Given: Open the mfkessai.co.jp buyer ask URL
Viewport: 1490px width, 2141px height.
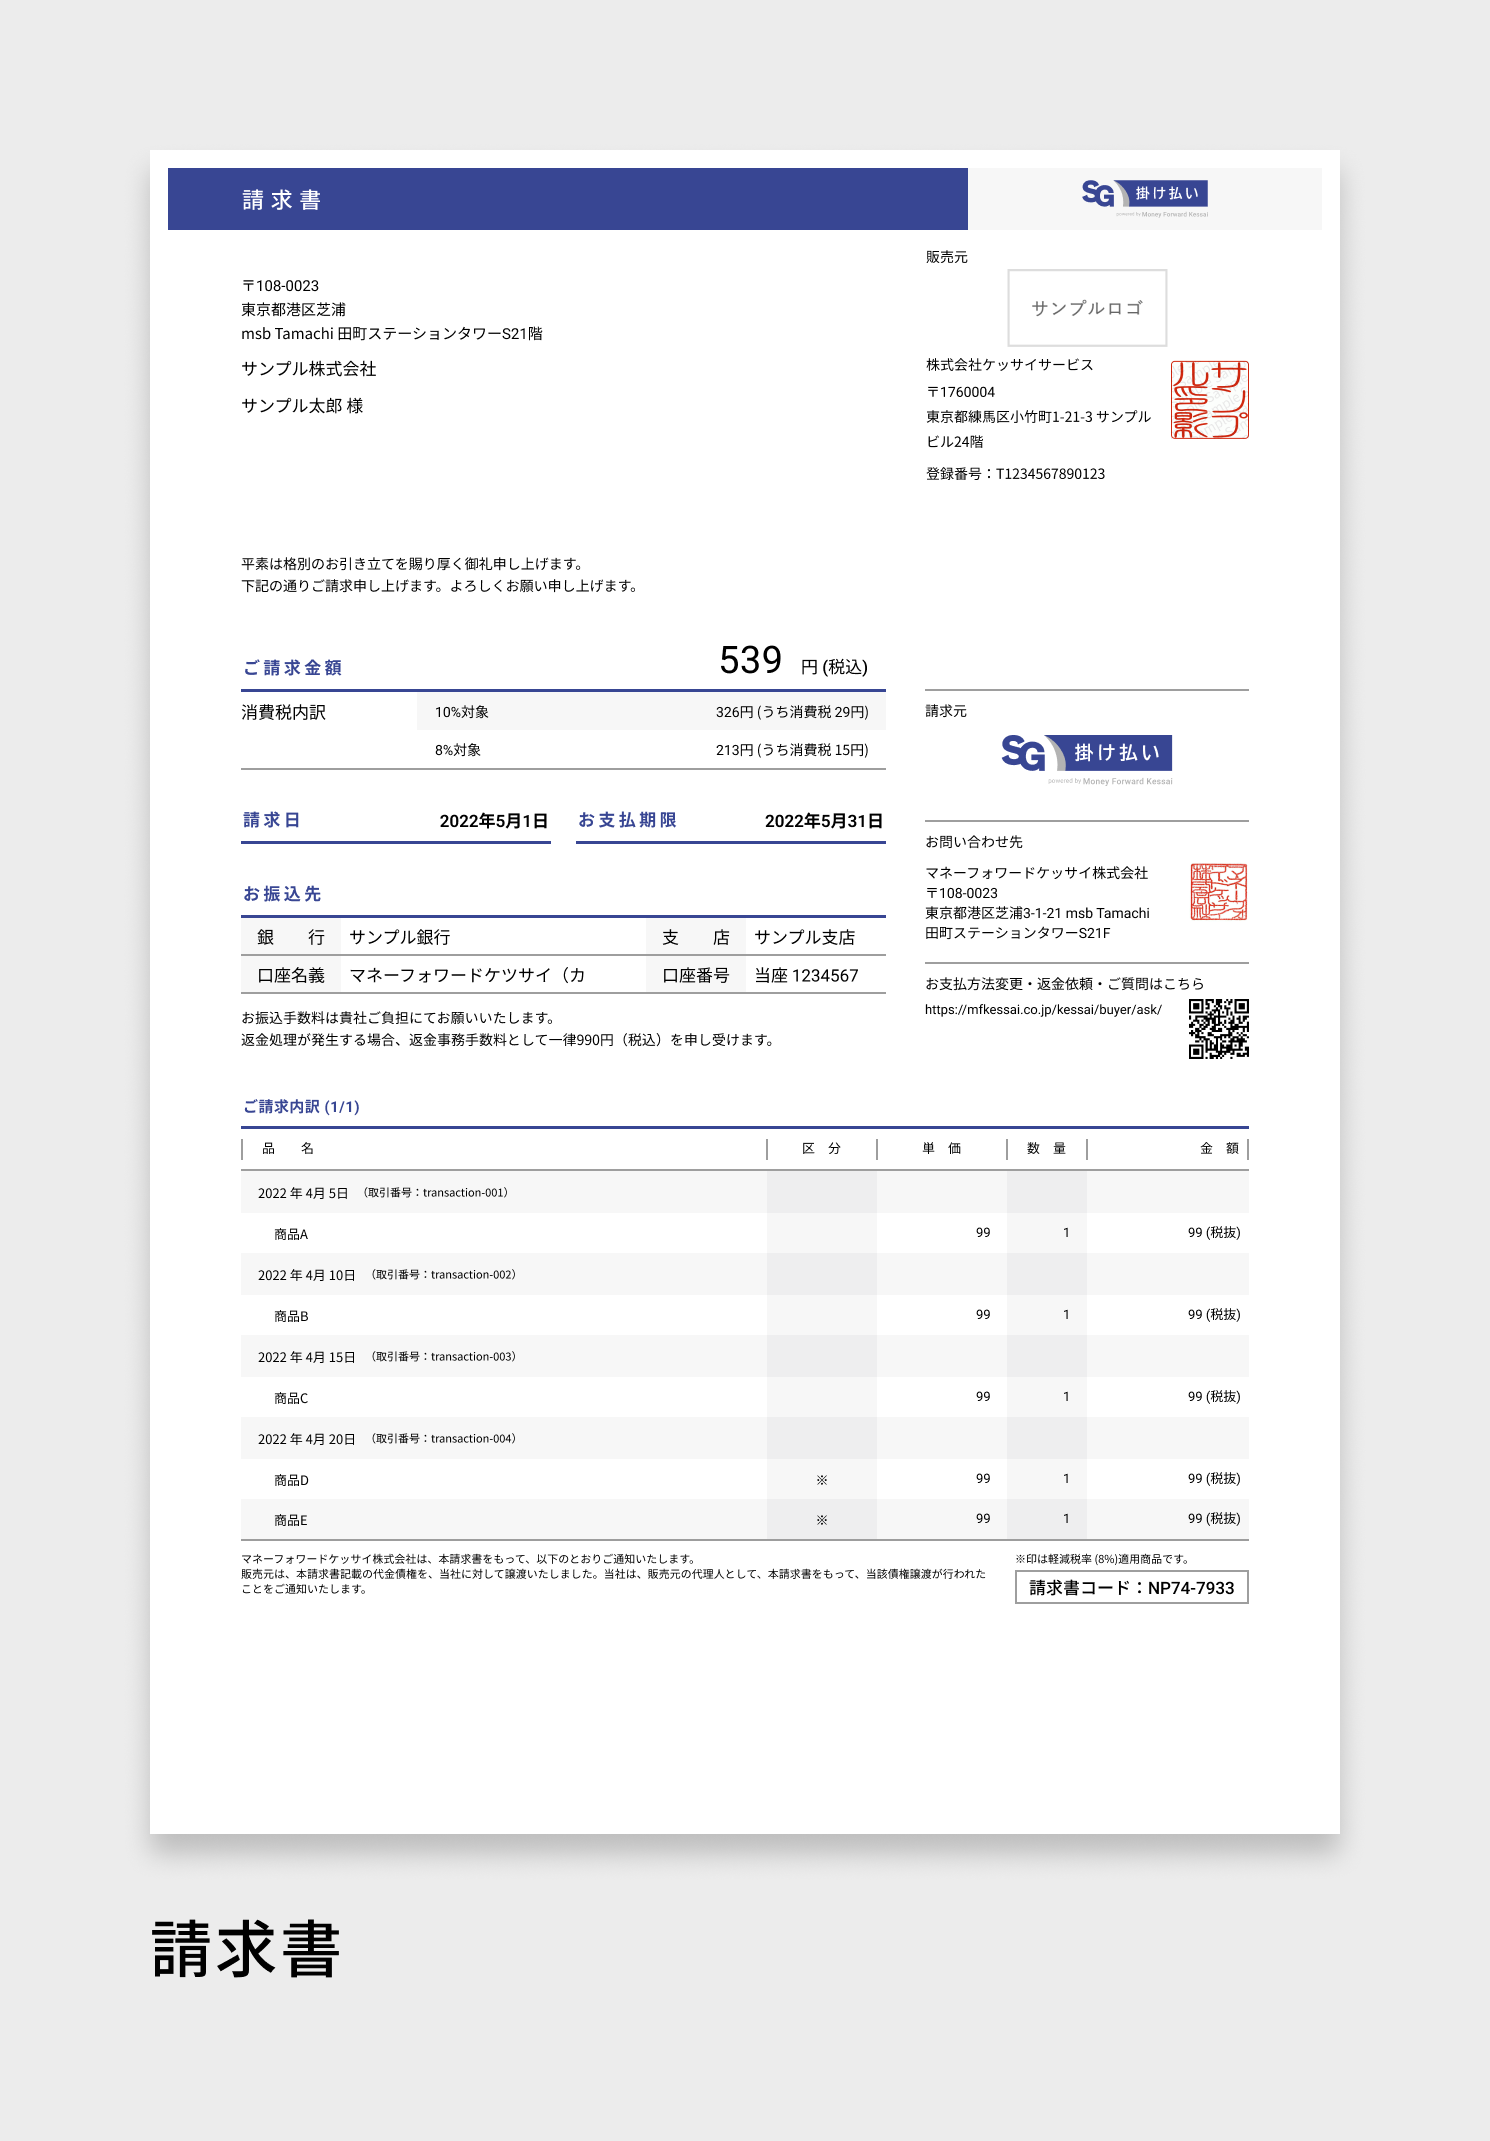Looking at the screenshot, I should (x=1043, y=1010).
